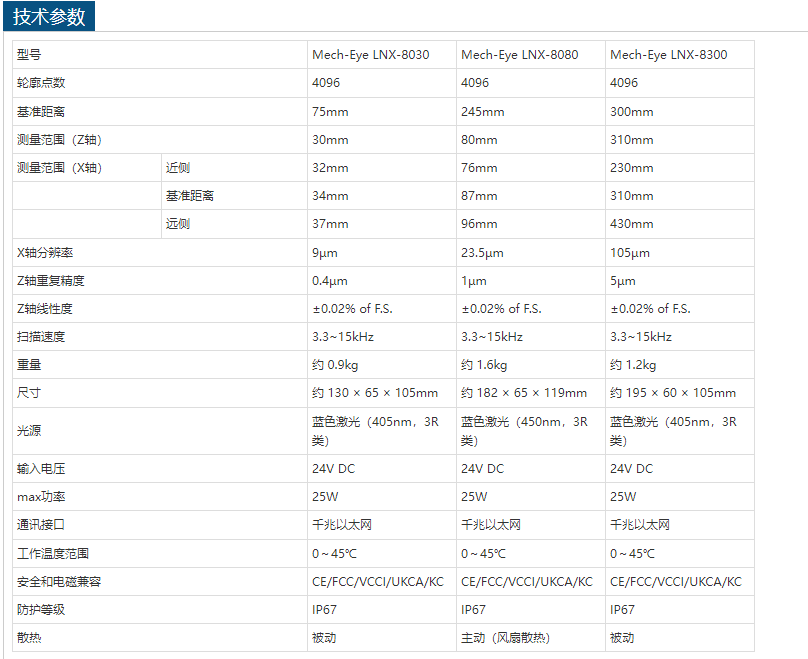Viewport: 808px width, 659px height.
Task: Click the 基准距离 value 245mm
Action: tap(483, 112)
